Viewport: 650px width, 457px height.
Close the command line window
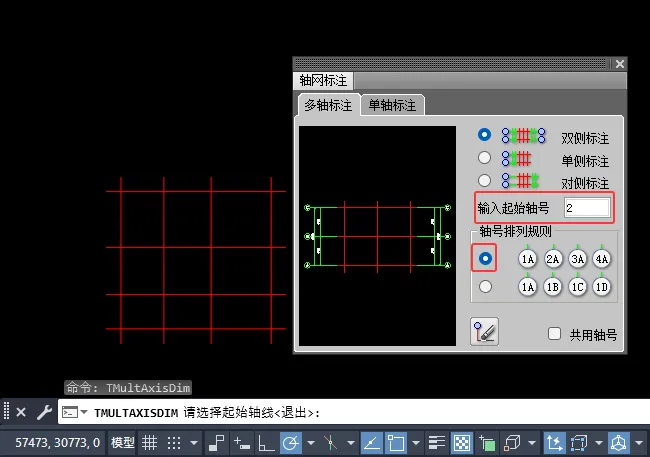(21, 412)
